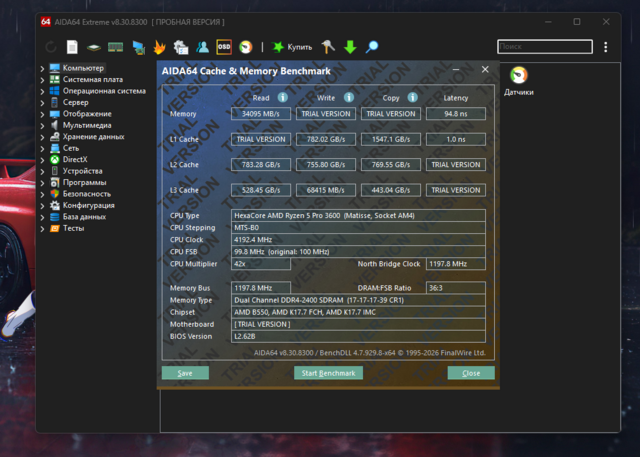This screenshot has height=457, width=640.
Task: Expand the Системная плата tree node
Action: (x=42, y=80)
